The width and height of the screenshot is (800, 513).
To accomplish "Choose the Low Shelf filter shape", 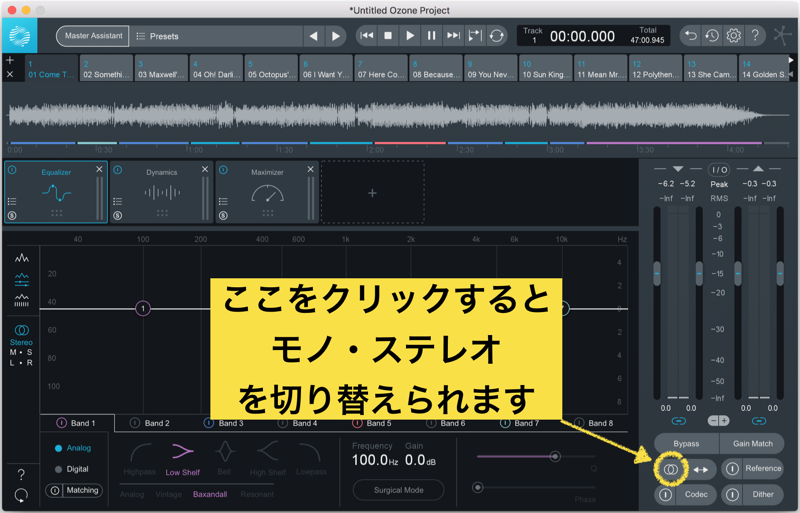I will tap(182, 459).
